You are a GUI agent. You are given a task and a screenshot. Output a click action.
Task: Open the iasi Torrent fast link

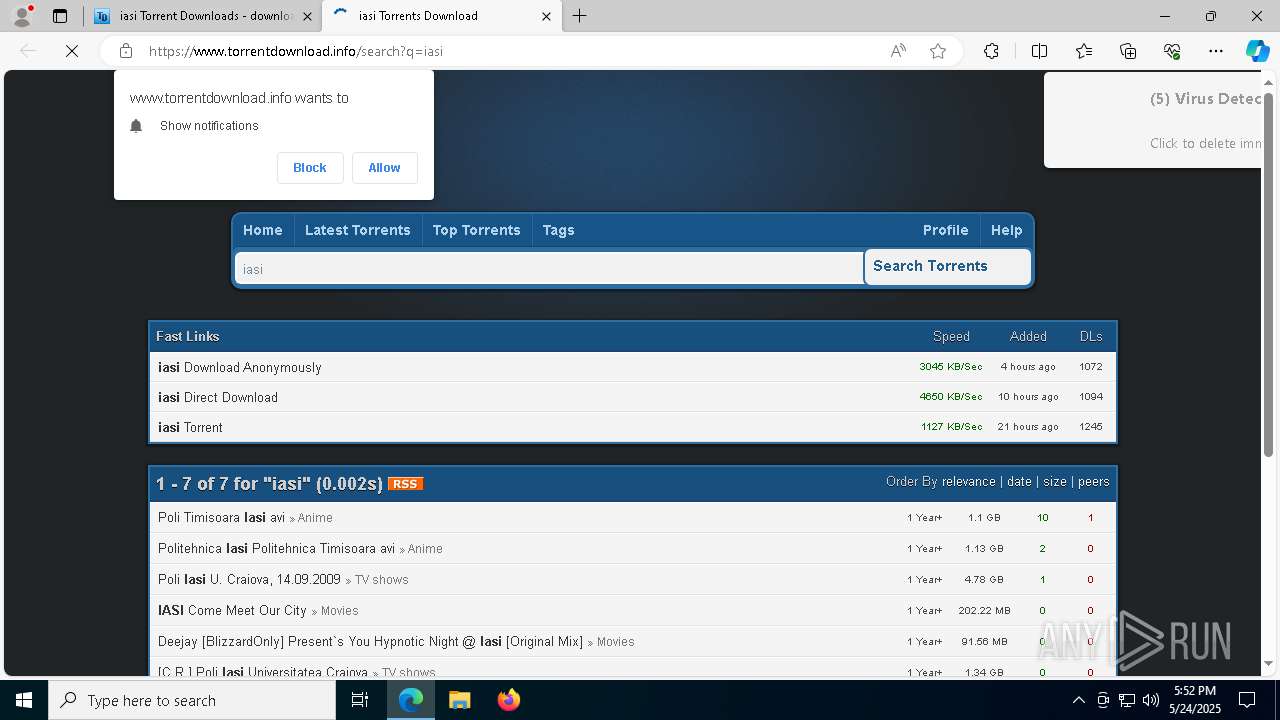190,427
